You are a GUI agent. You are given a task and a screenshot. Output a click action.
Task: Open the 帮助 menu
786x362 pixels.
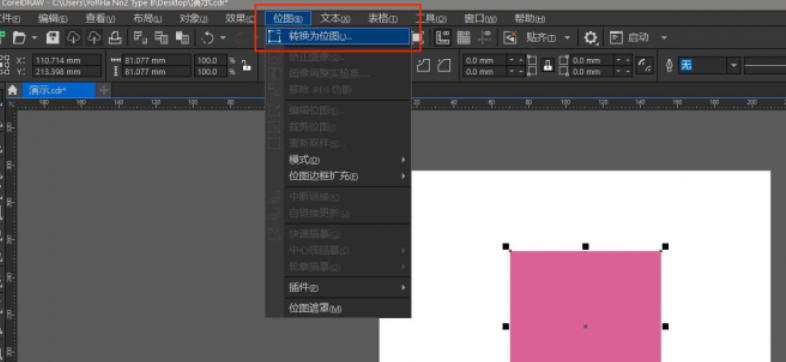530,19
